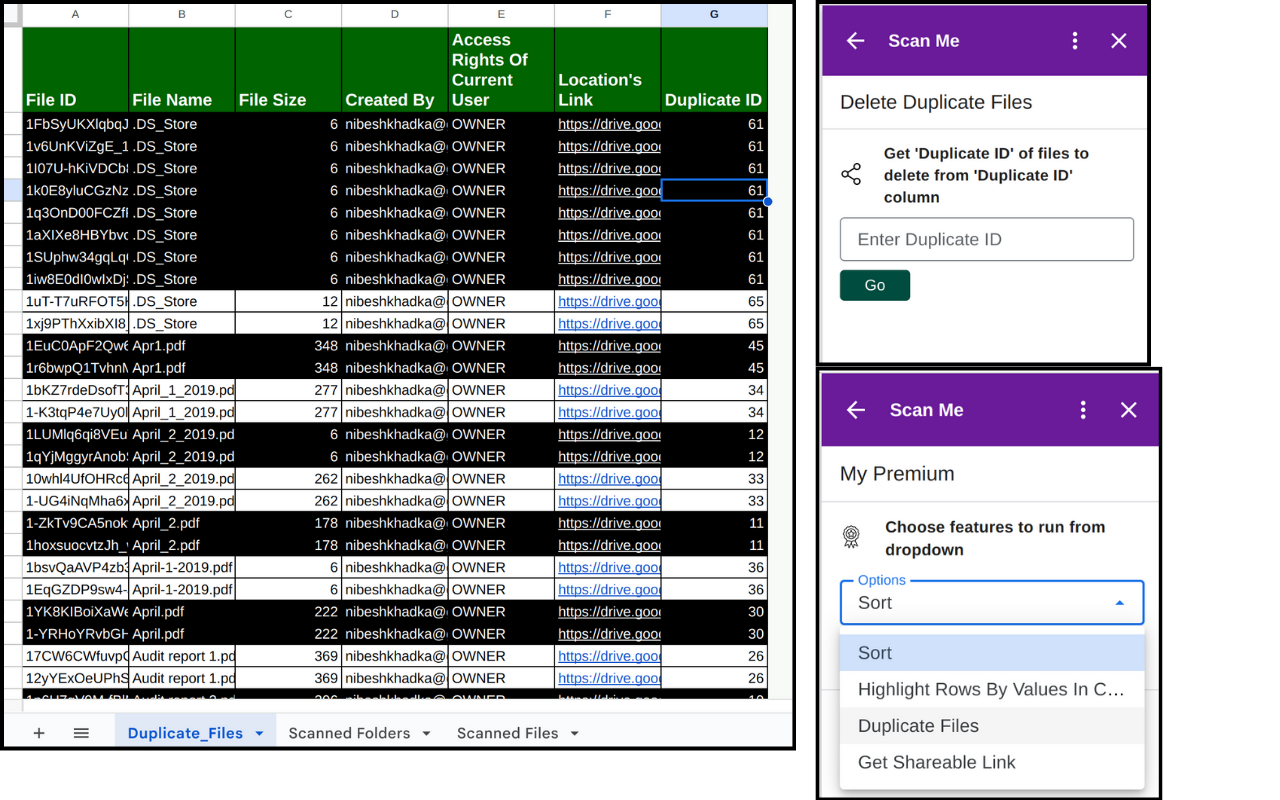Screen dimensions: 1280x800
Task: Select Duplicate ID 65 in 1uT-T7uRFOT5 row
Action: (714, 301)
